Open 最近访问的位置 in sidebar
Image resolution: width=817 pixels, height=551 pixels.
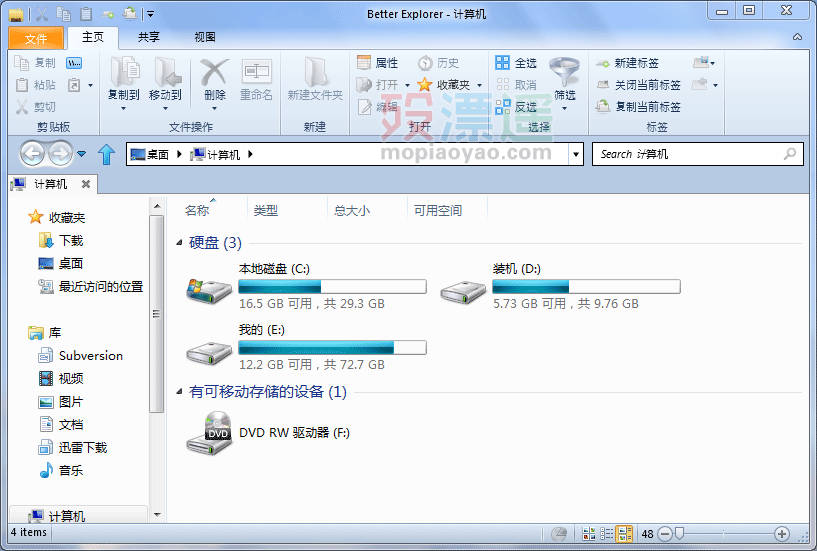click(91, 287)
